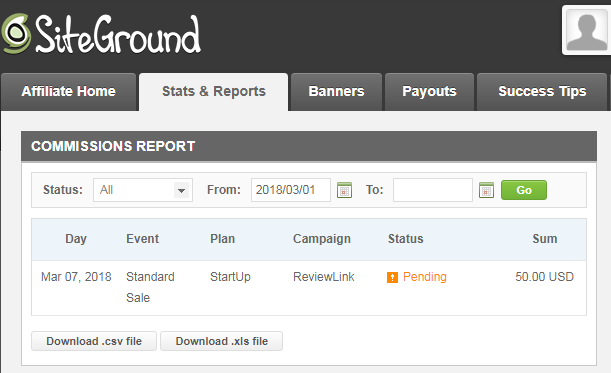Click the orange Pending warning icon
The width and height of the screenshot is (611, 373).
(x=392, y=277)
